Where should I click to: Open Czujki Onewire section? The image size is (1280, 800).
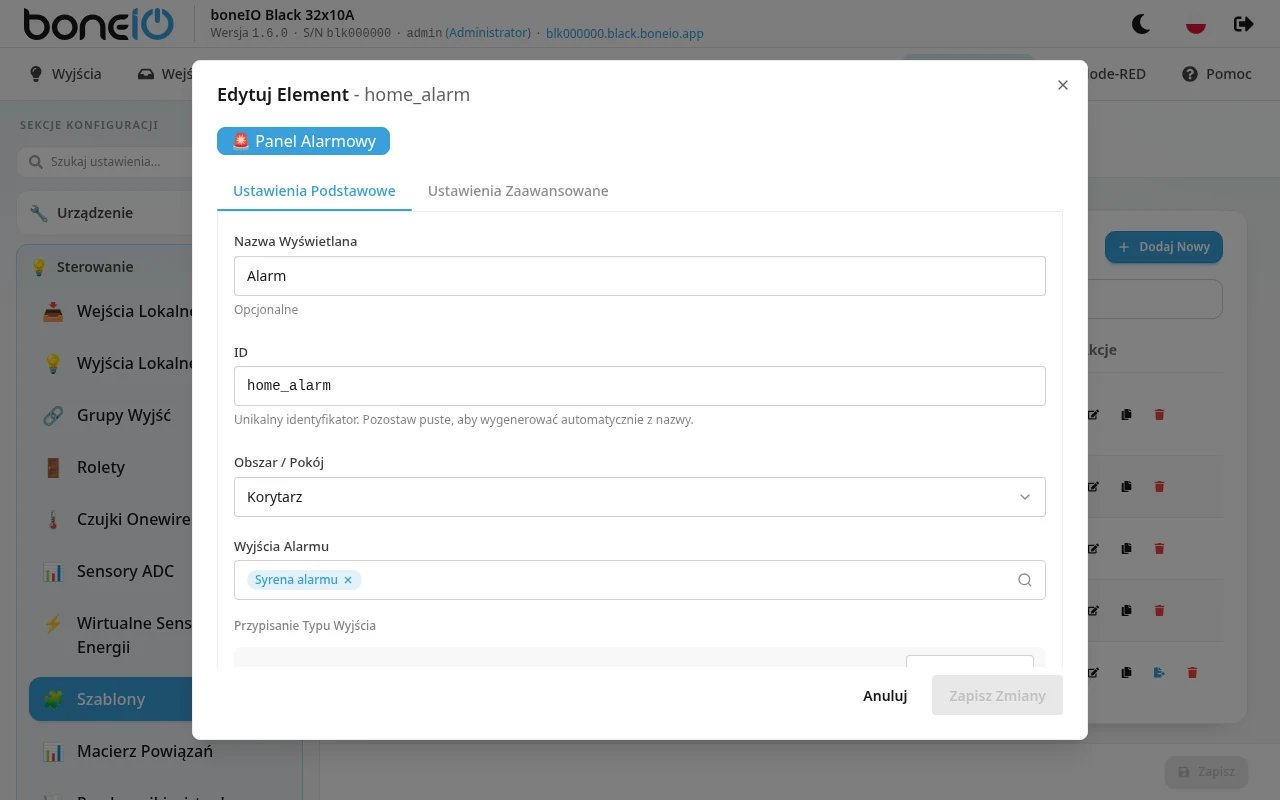116,519
